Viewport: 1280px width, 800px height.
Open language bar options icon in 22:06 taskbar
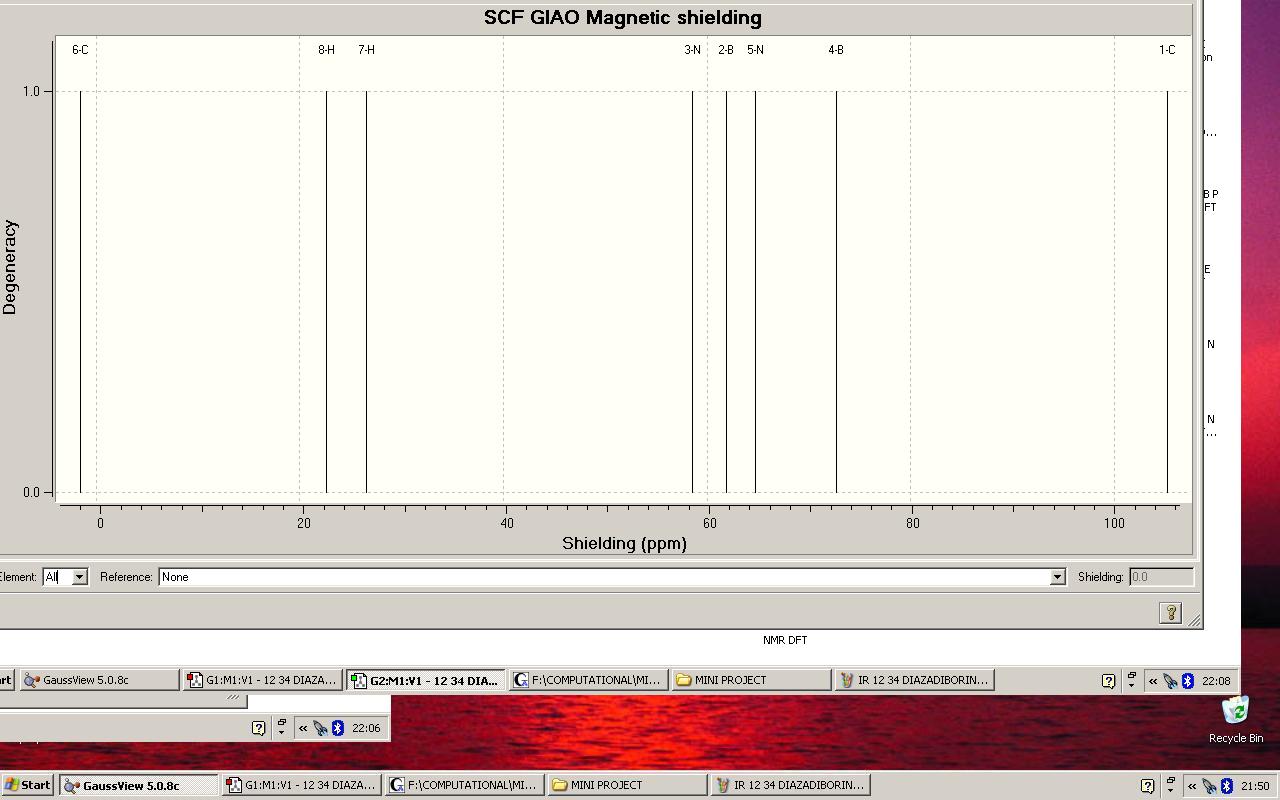pyautogui.click(x=281, y=726)
